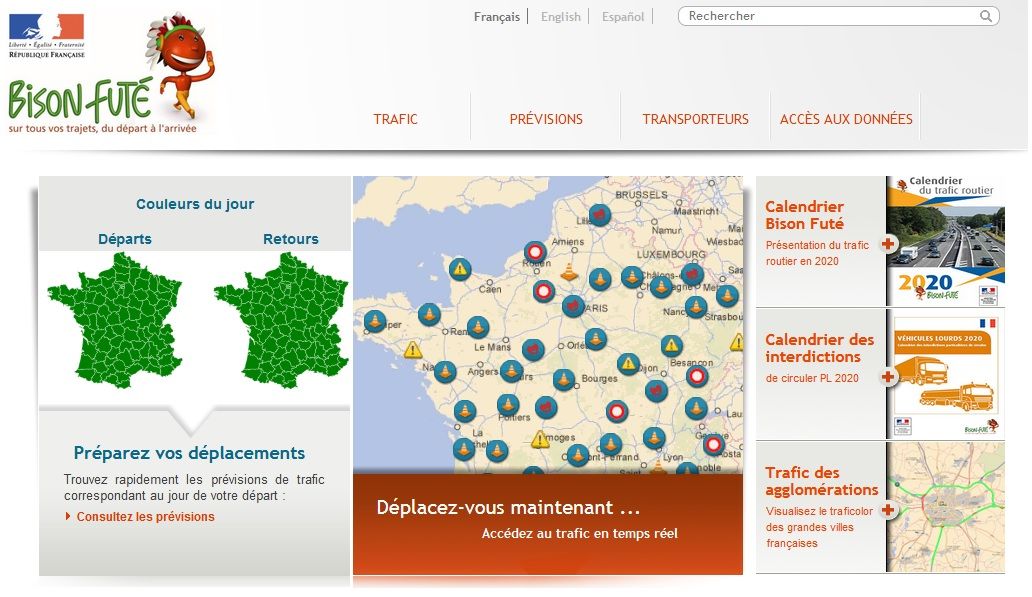
Task: Click the Départs green France map
Action: (115, 321)
